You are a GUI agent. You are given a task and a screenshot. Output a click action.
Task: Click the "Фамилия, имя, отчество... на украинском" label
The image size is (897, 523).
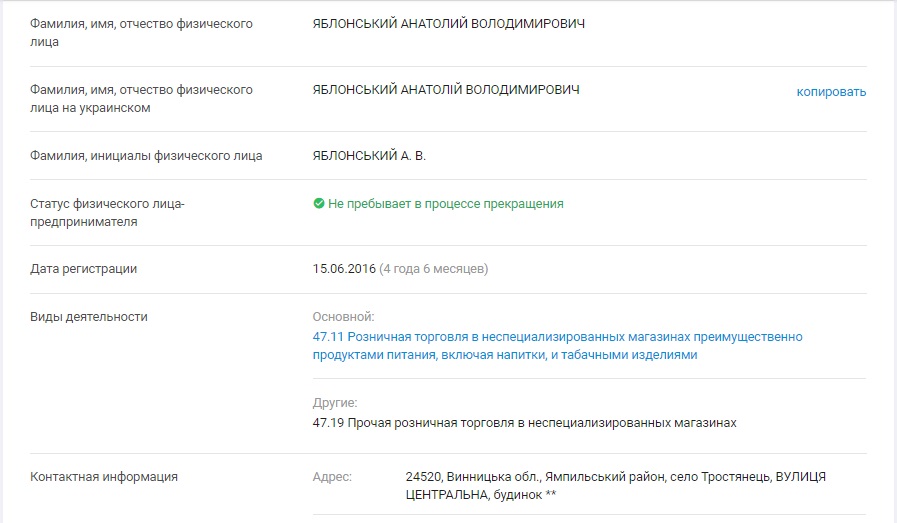tap(141, 99)
